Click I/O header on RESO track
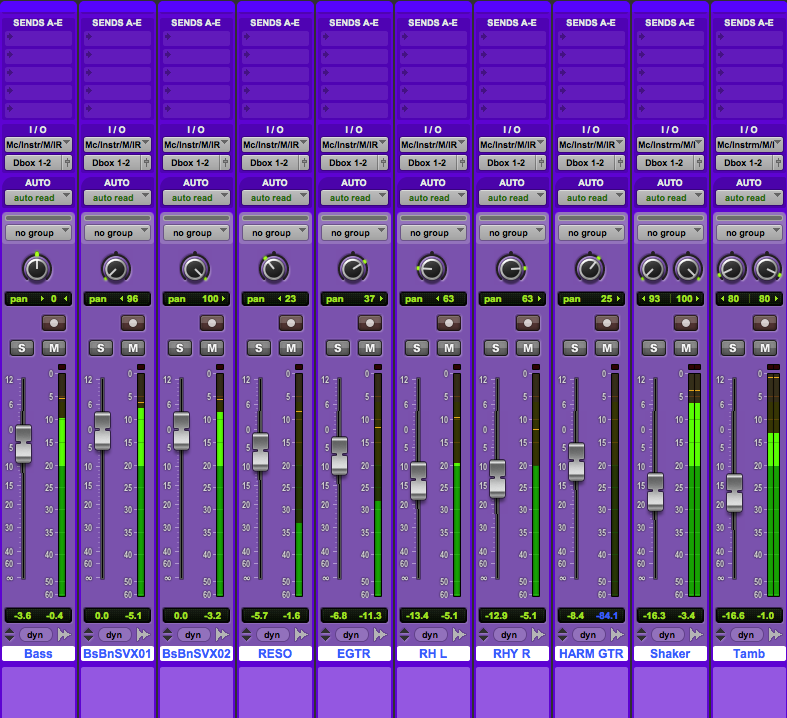This screenshot has height=718, width=787. (275, 129)
